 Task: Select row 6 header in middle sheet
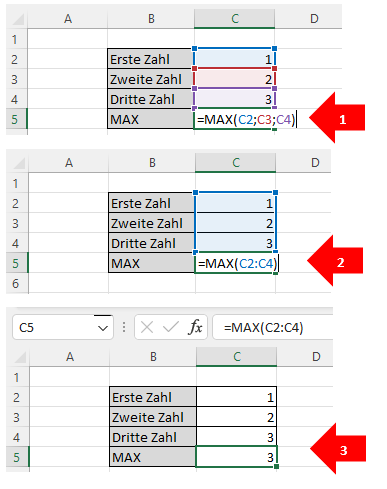[17, 283]
